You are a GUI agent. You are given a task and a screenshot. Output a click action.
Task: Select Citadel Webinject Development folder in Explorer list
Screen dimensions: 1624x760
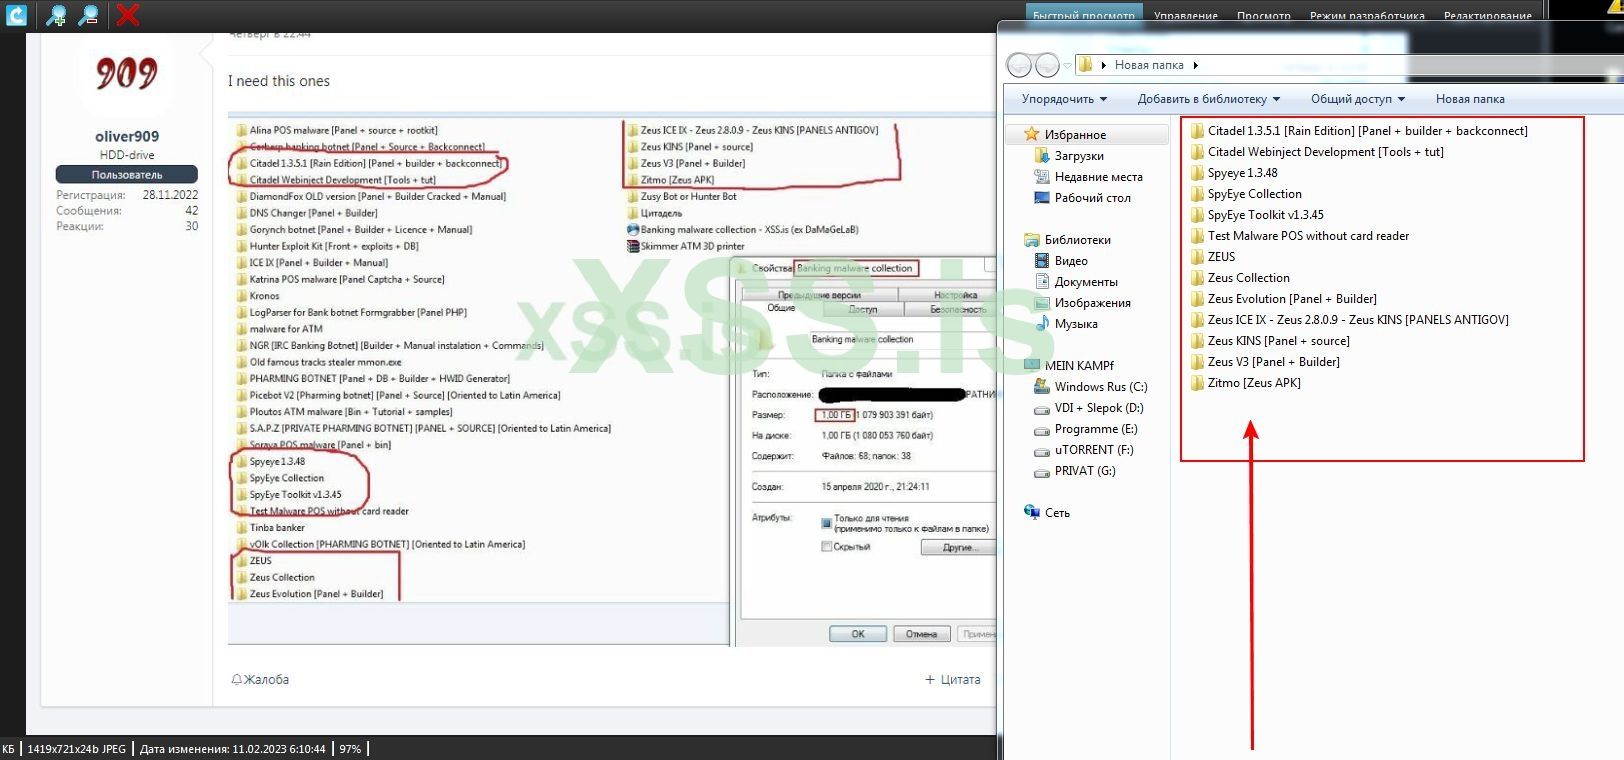1317,151
